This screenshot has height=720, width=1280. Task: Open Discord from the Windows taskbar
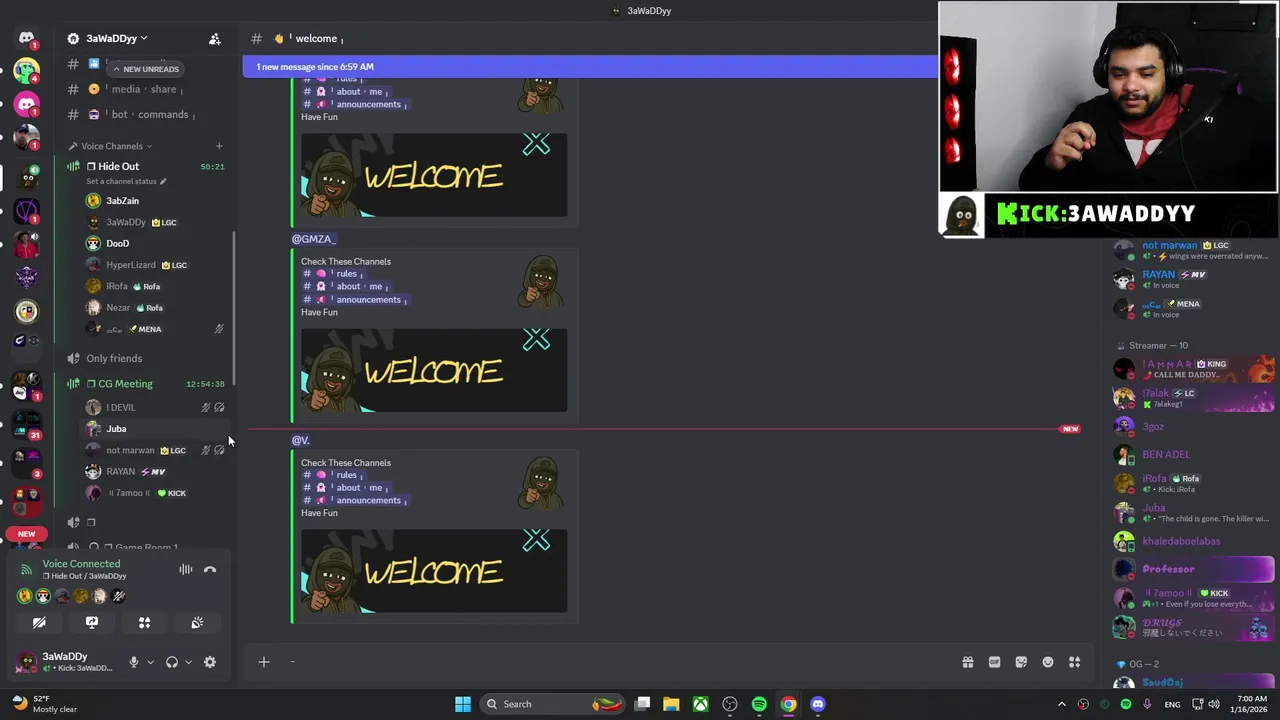tap(818, 704)
